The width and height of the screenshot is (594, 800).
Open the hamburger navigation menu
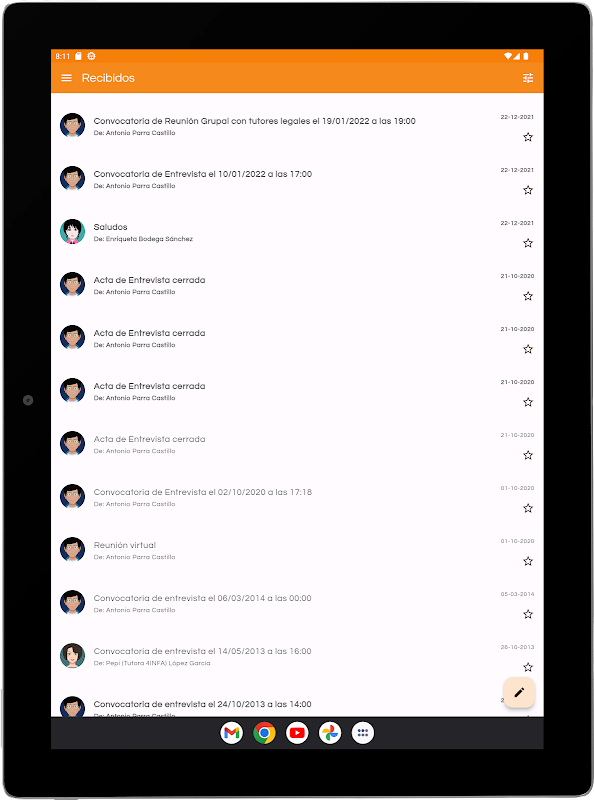click(66, 78)
